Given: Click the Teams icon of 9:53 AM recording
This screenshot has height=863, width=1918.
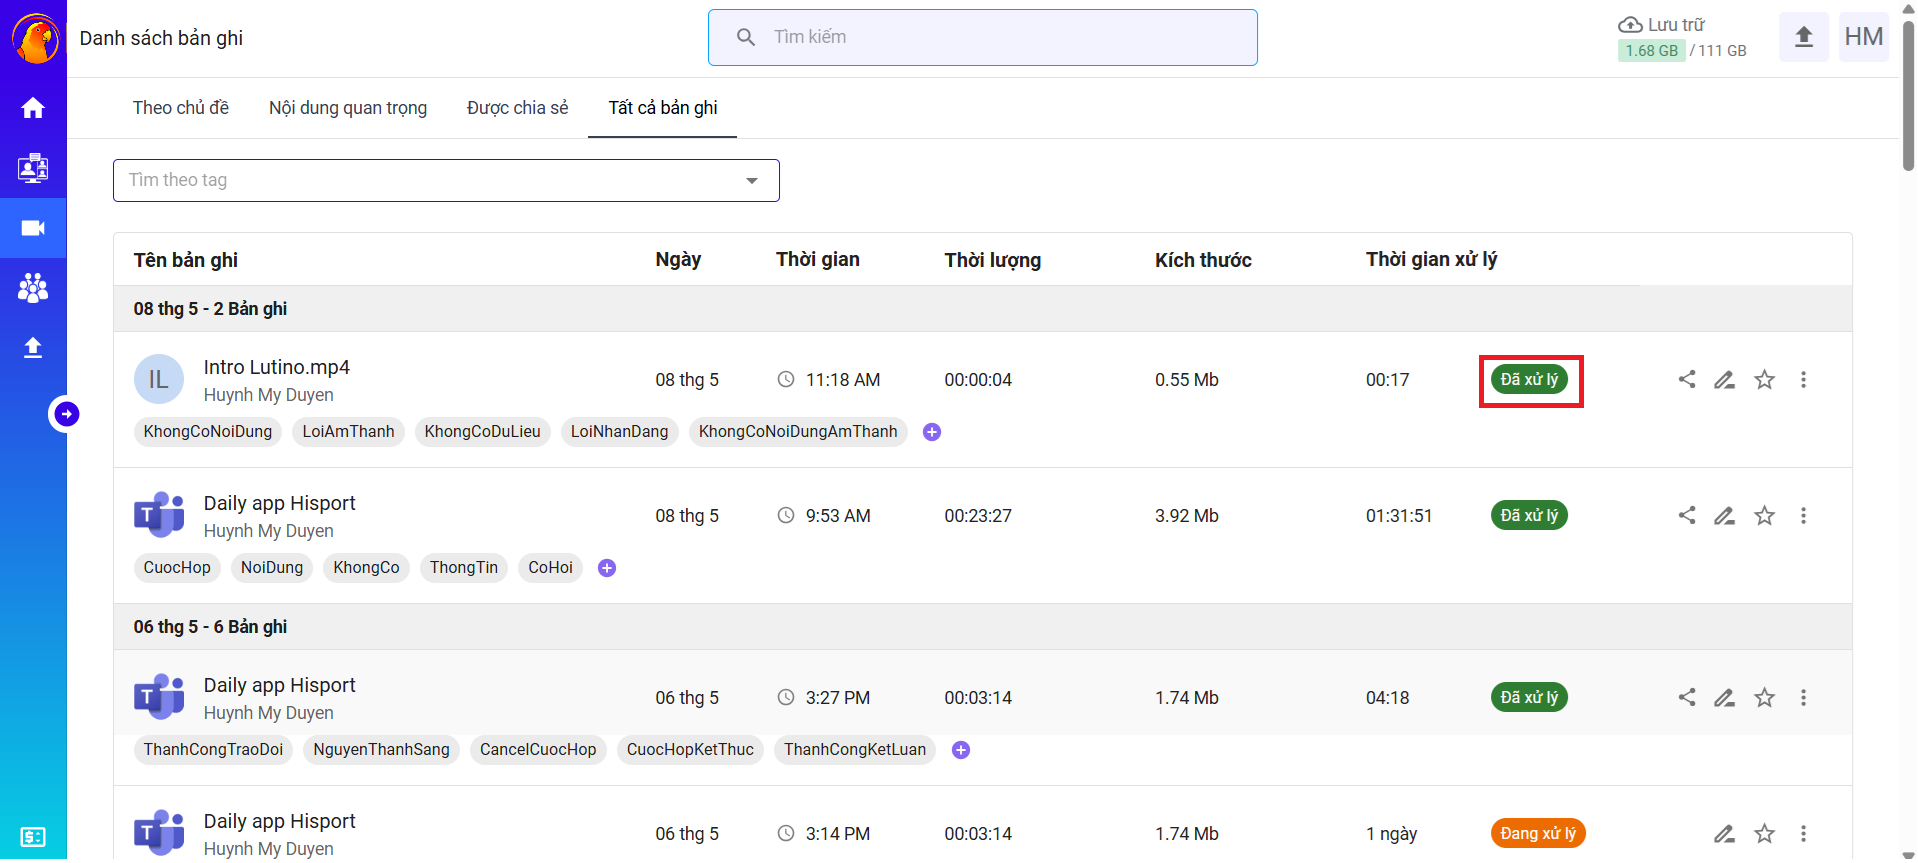Looking at the screenshot, I should (x=159, y=515).
